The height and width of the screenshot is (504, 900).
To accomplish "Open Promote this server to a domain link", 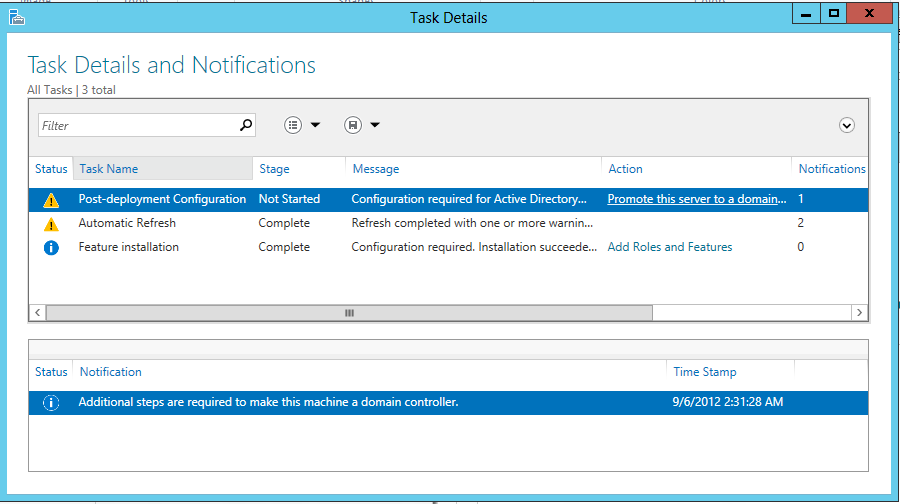I will (x=697, y=199).
